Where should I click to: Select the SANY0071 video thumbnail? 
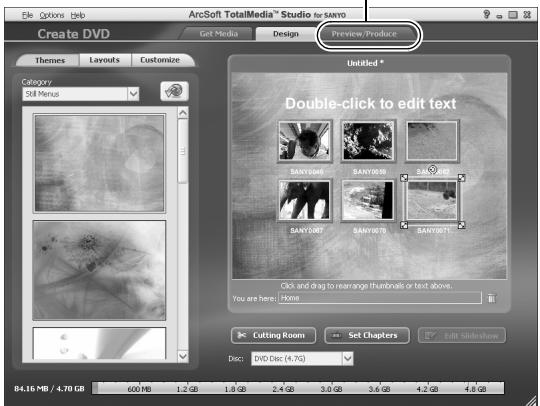pyautogui.click(x=433, y=201)
